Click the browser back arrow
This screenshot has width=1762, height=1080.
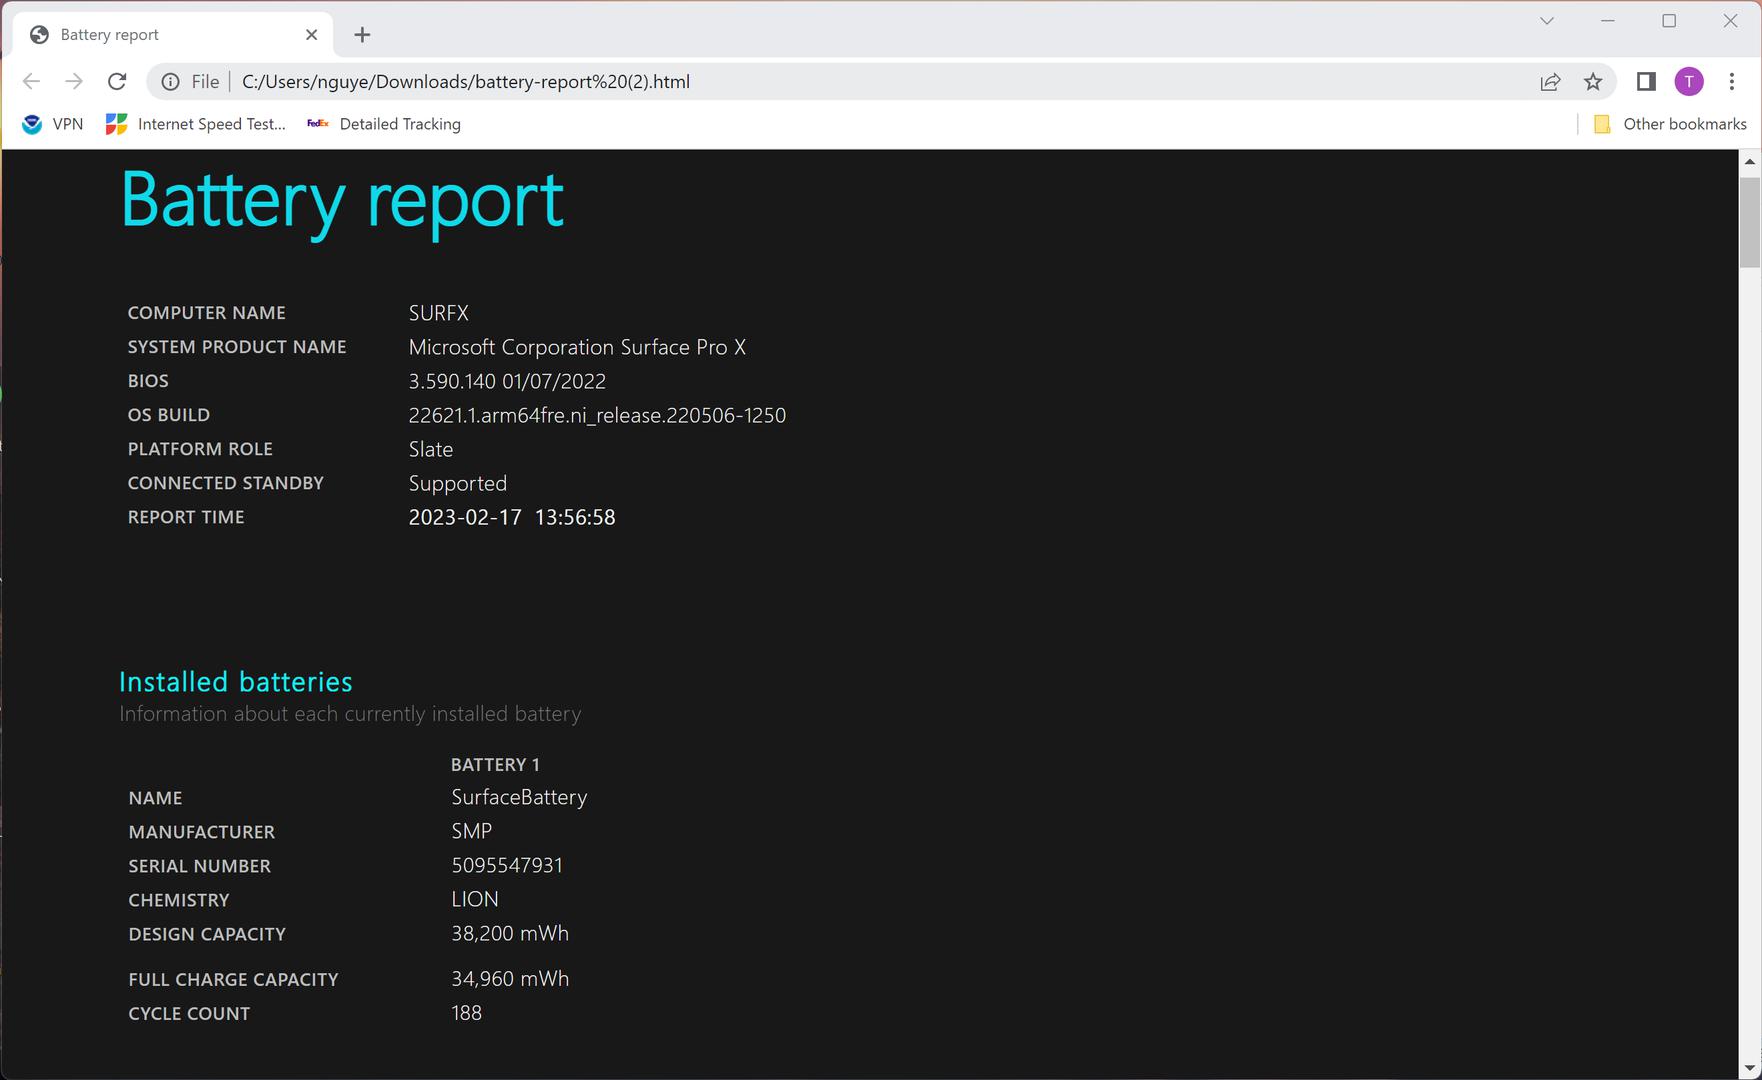31,82
